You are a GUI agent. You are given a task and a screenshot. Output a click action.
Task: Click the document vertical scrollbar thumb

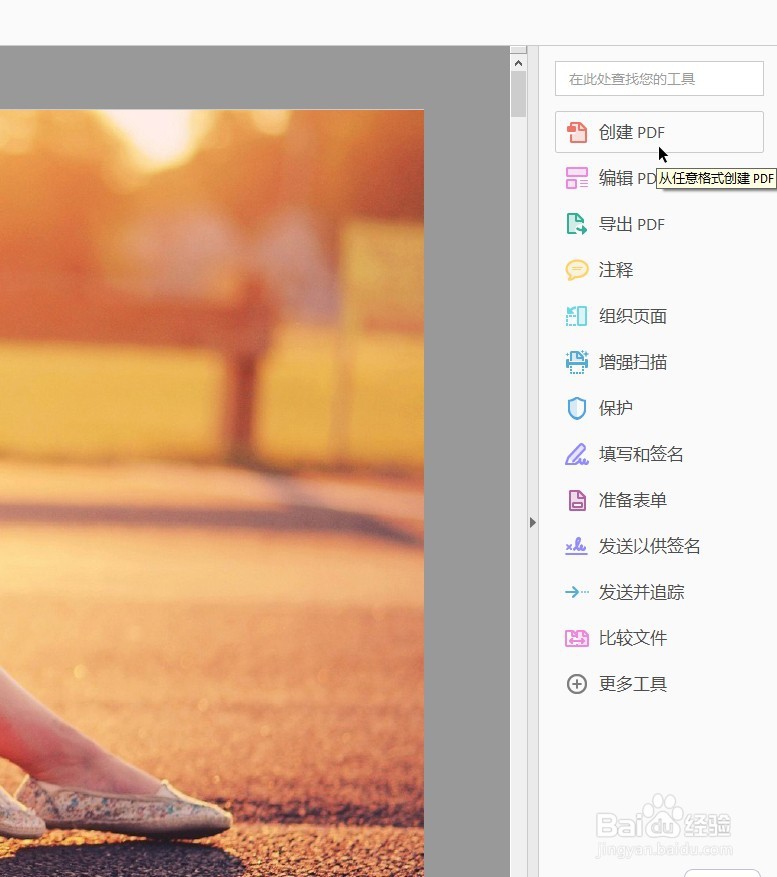coord(518,94)
